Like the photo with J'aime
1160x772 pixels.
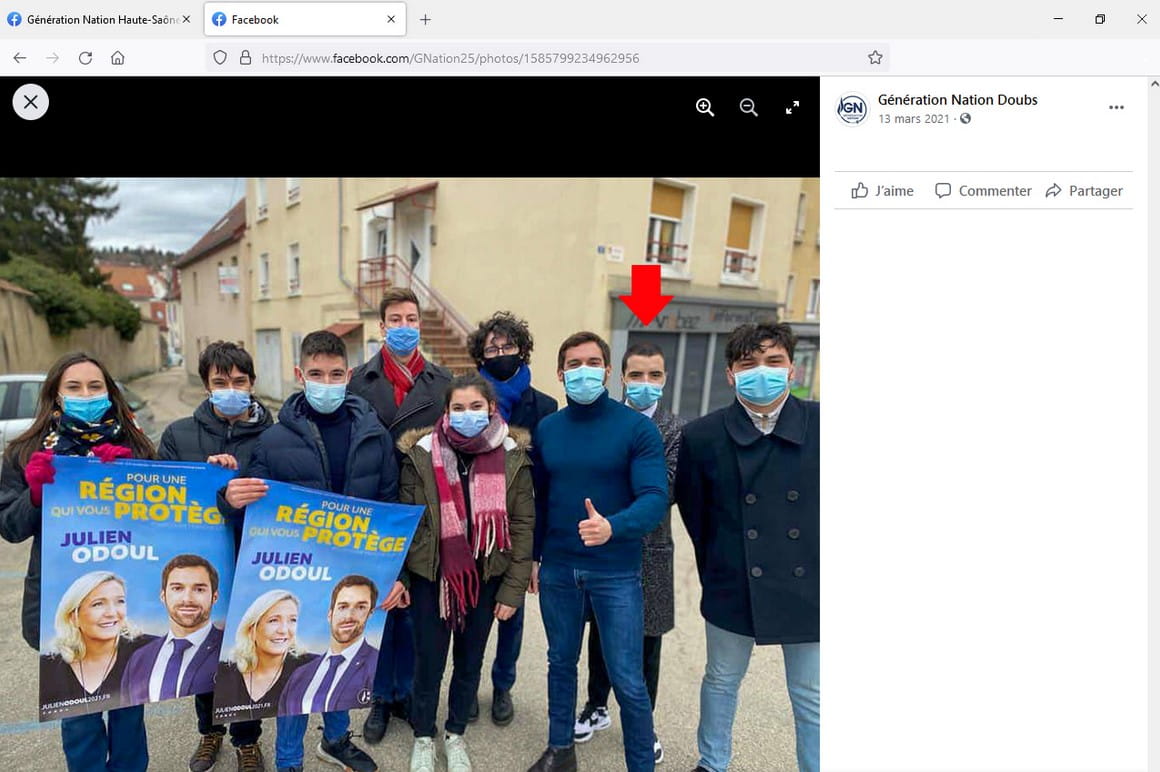(882, 191)
